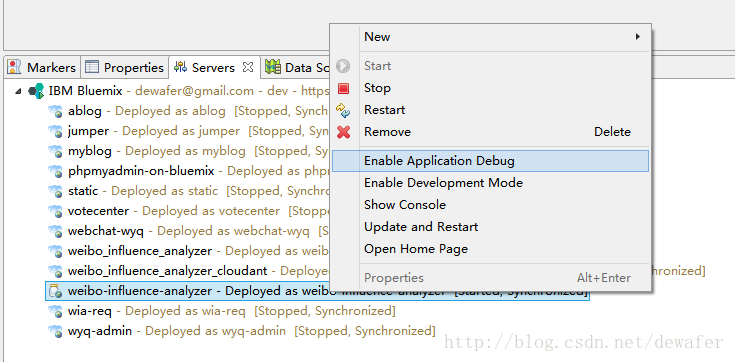Click the votecenter application icon
Viewport: 735px width, 362px height.
coord(55,211)
